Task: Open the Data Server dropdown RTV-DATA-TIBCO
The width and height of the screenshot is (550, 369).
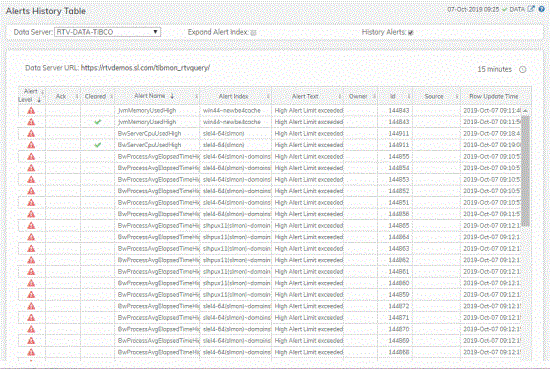Action: tap(107, 32)
